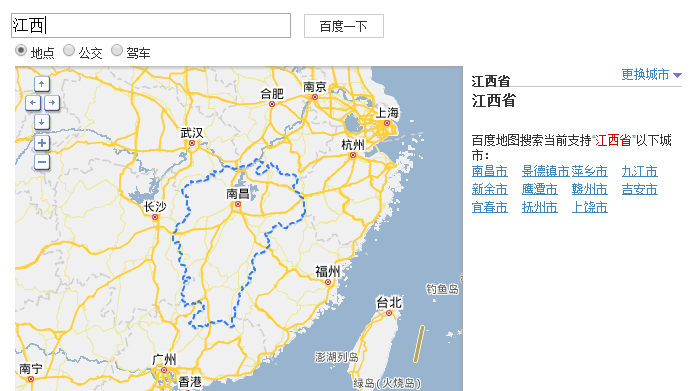The width and height of the screenshot is (689, 391).
Task: Select the 地点 radio option
Action: [x=21, y=51]
